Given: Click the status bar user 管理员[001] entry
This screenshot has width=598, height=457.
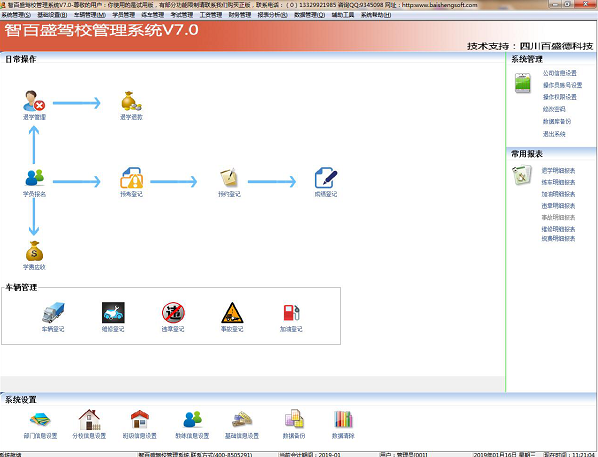Looking at the screenshot, I should coord(403,455).
